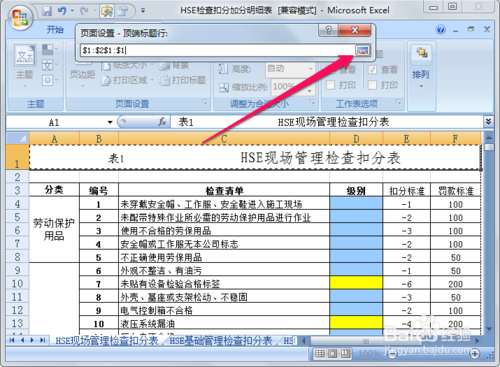Enable gridlines 打印 checkbox
The width and height of the screenshot is (500, 367).
330,85
